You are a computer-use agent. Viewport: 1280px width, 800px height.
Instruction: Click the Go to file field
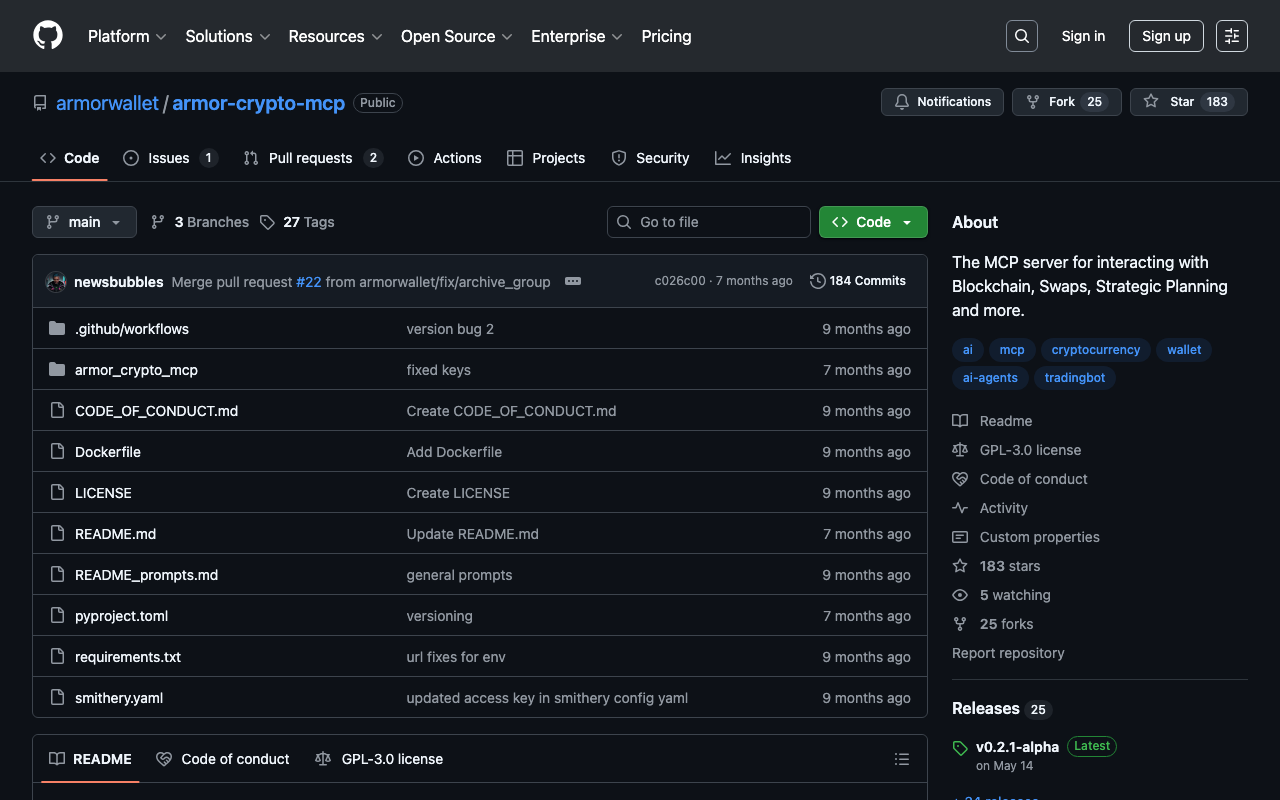click(x=708, y=222)
